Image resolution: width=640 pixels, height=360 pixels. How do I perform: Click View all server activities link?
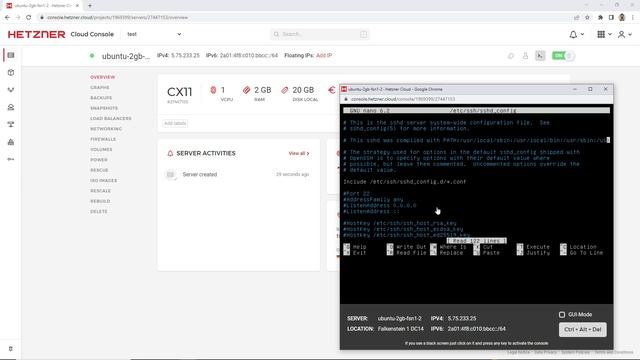pos(299,153)
